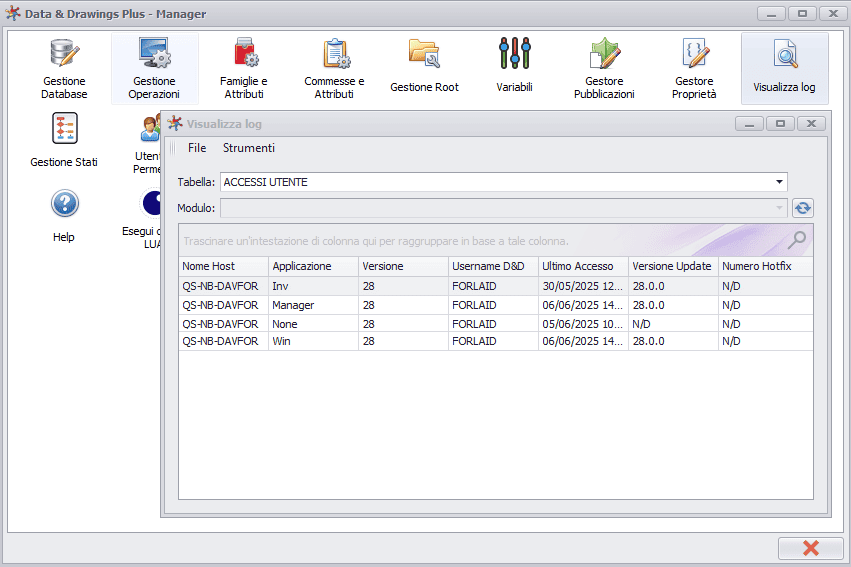
Task: Select the None application cell
Action: click(314, 324)
